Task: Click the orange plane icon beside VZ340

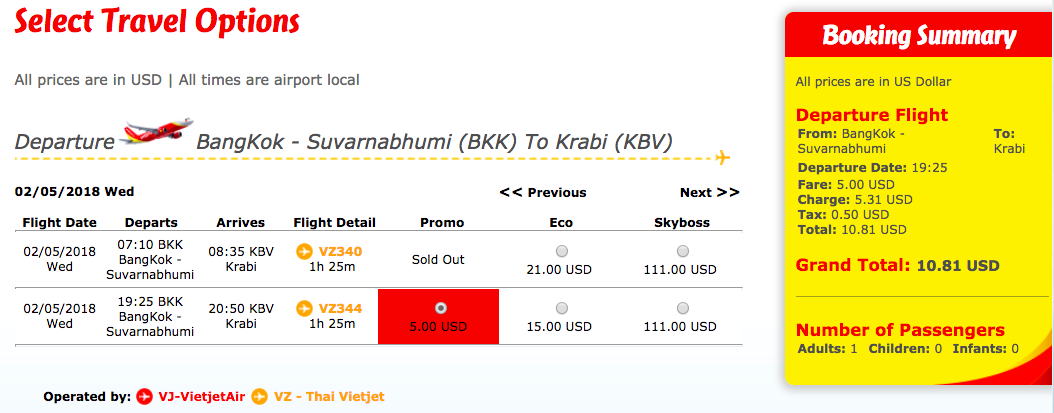Action: (304, 252)
